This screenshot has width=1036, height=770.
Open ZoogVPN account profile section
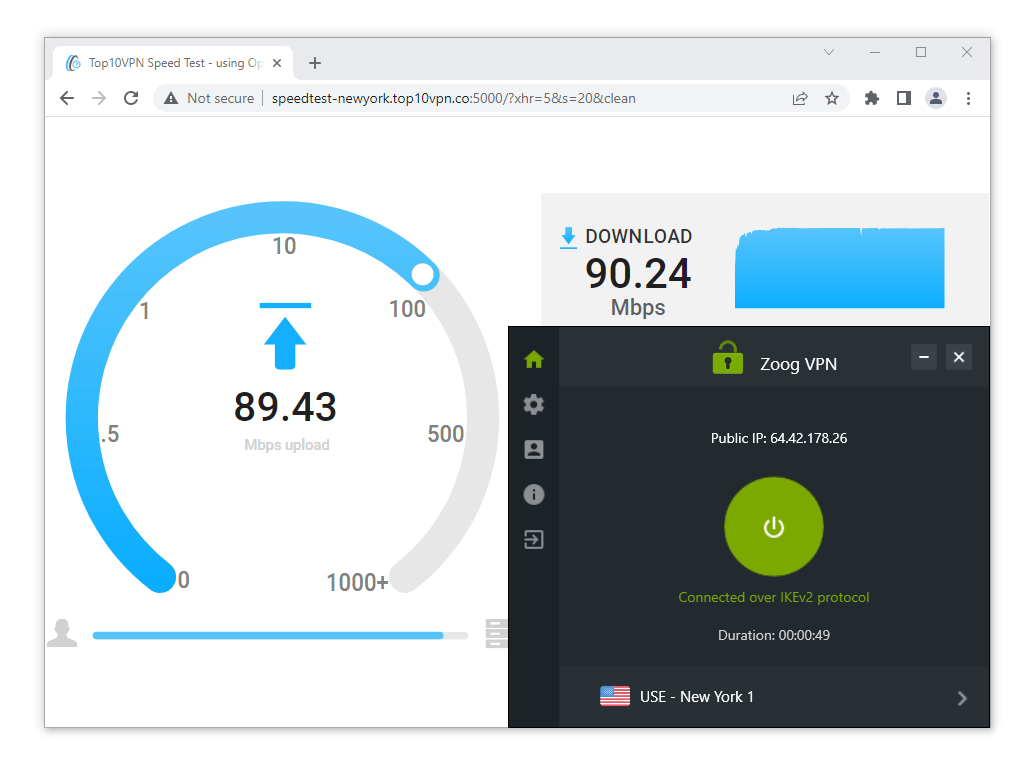pyautogui.click(x=533, y=449)
